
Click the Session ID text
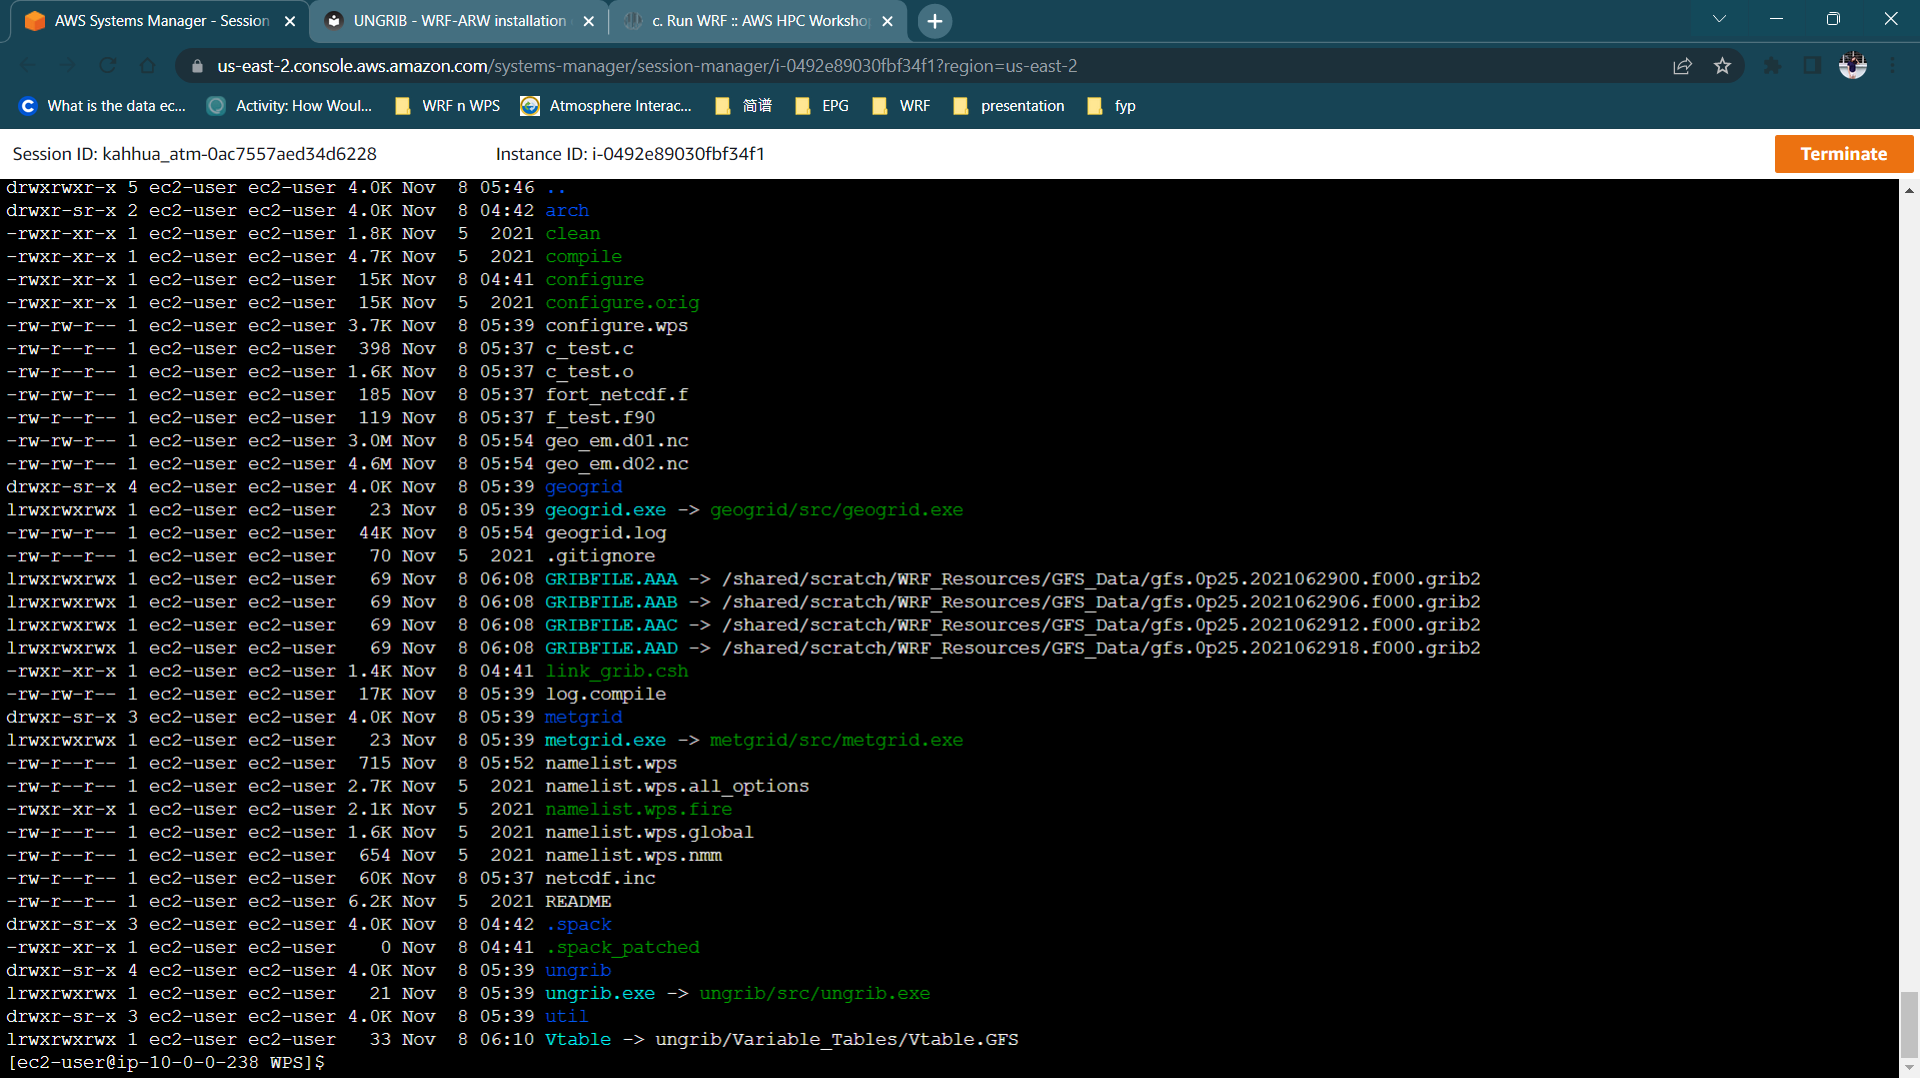pyautogui.click(x=195, y=154)
